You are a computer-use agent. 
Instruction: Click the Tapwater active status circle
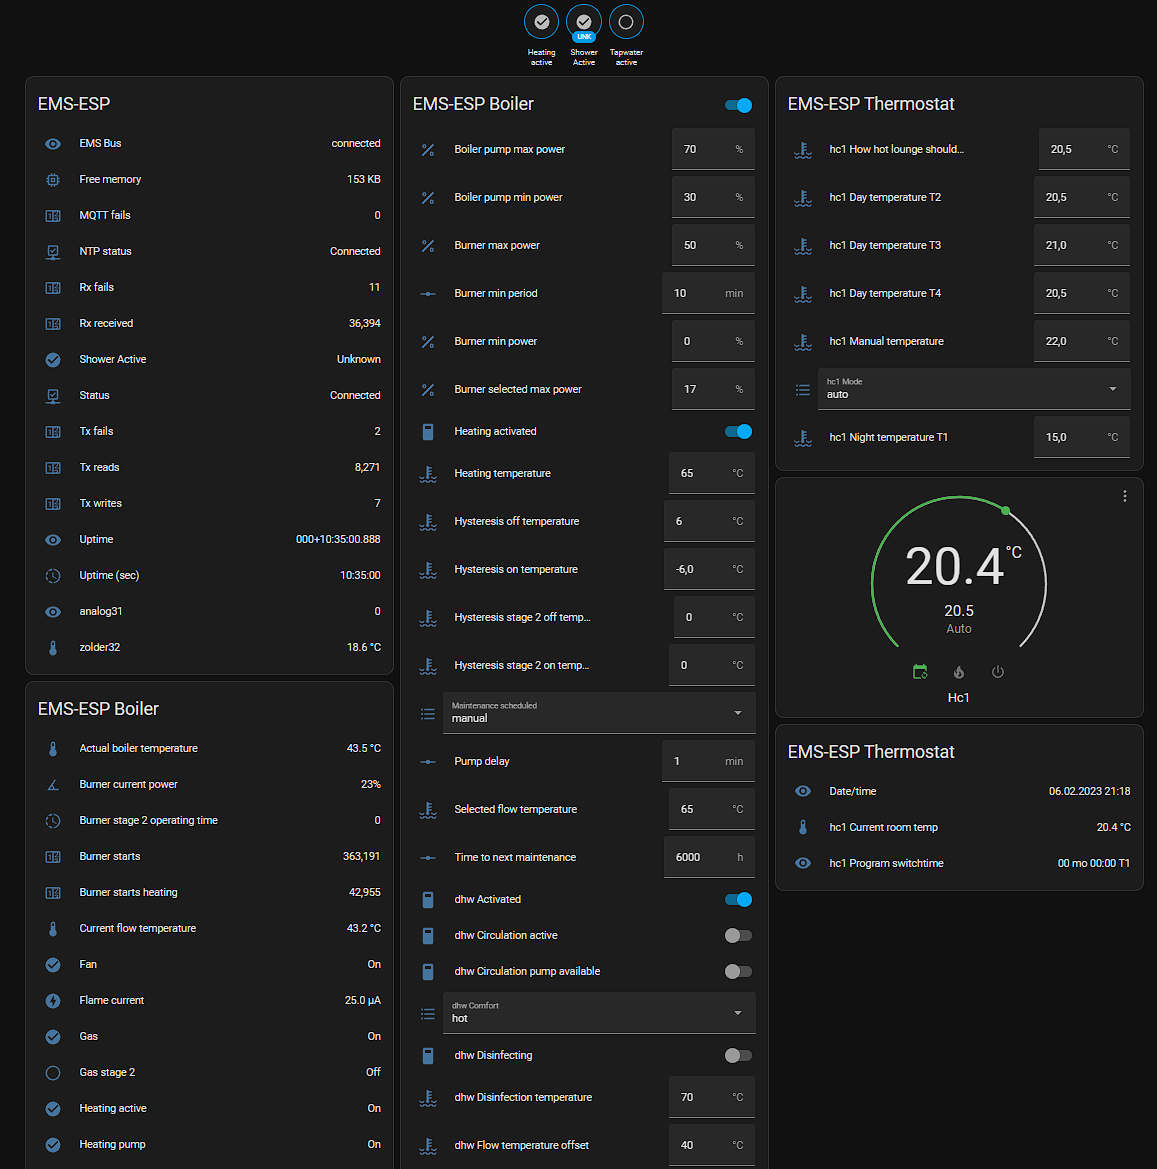(x=626, y=21)
